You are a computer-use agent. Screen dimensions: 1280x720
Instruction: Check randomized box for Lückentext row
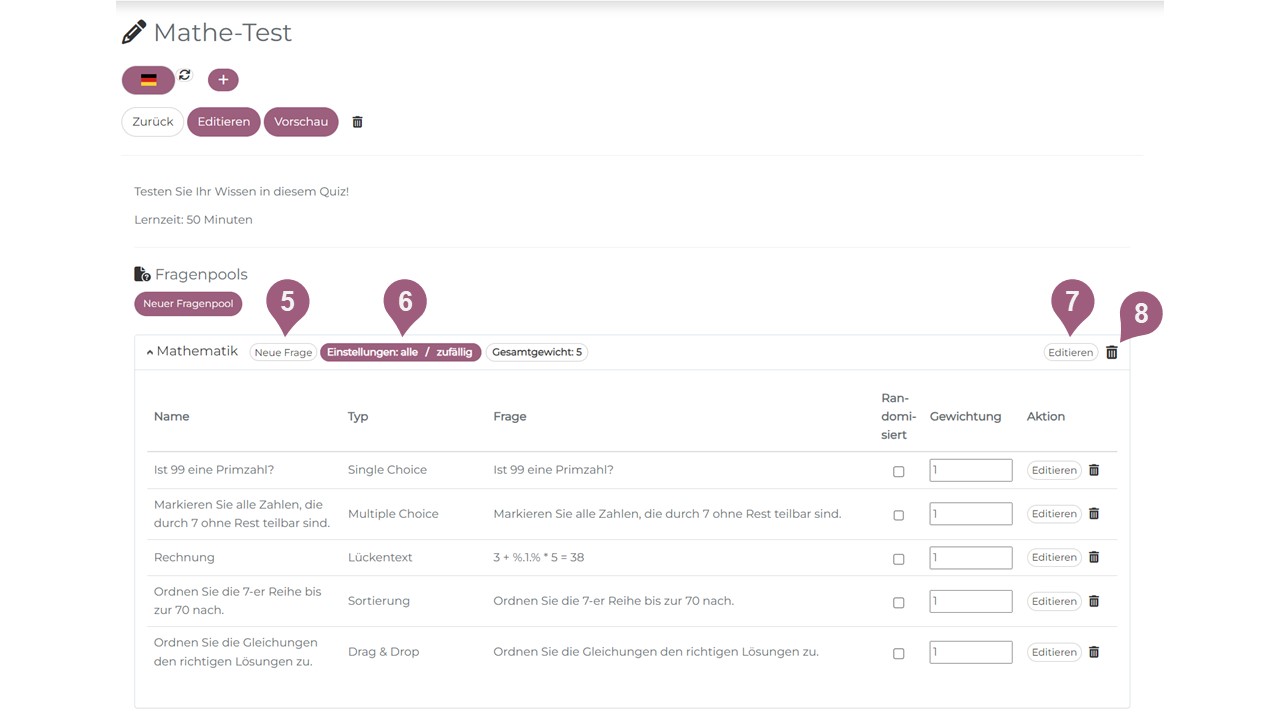pyautogui.click(x=898, y=559)
